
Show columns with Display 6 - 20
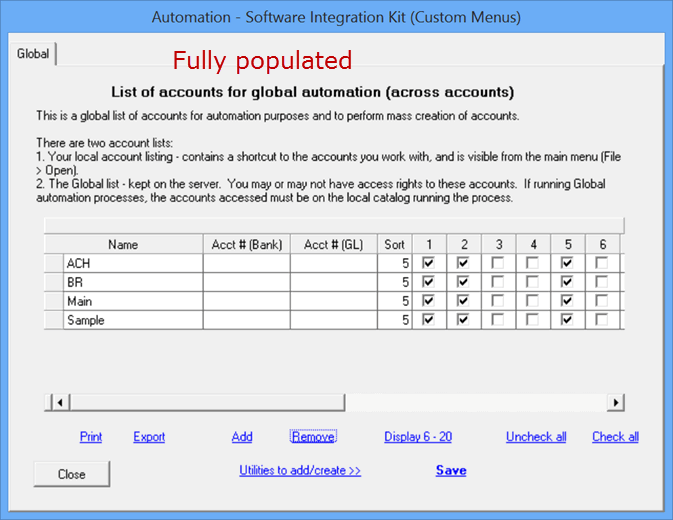418,437
